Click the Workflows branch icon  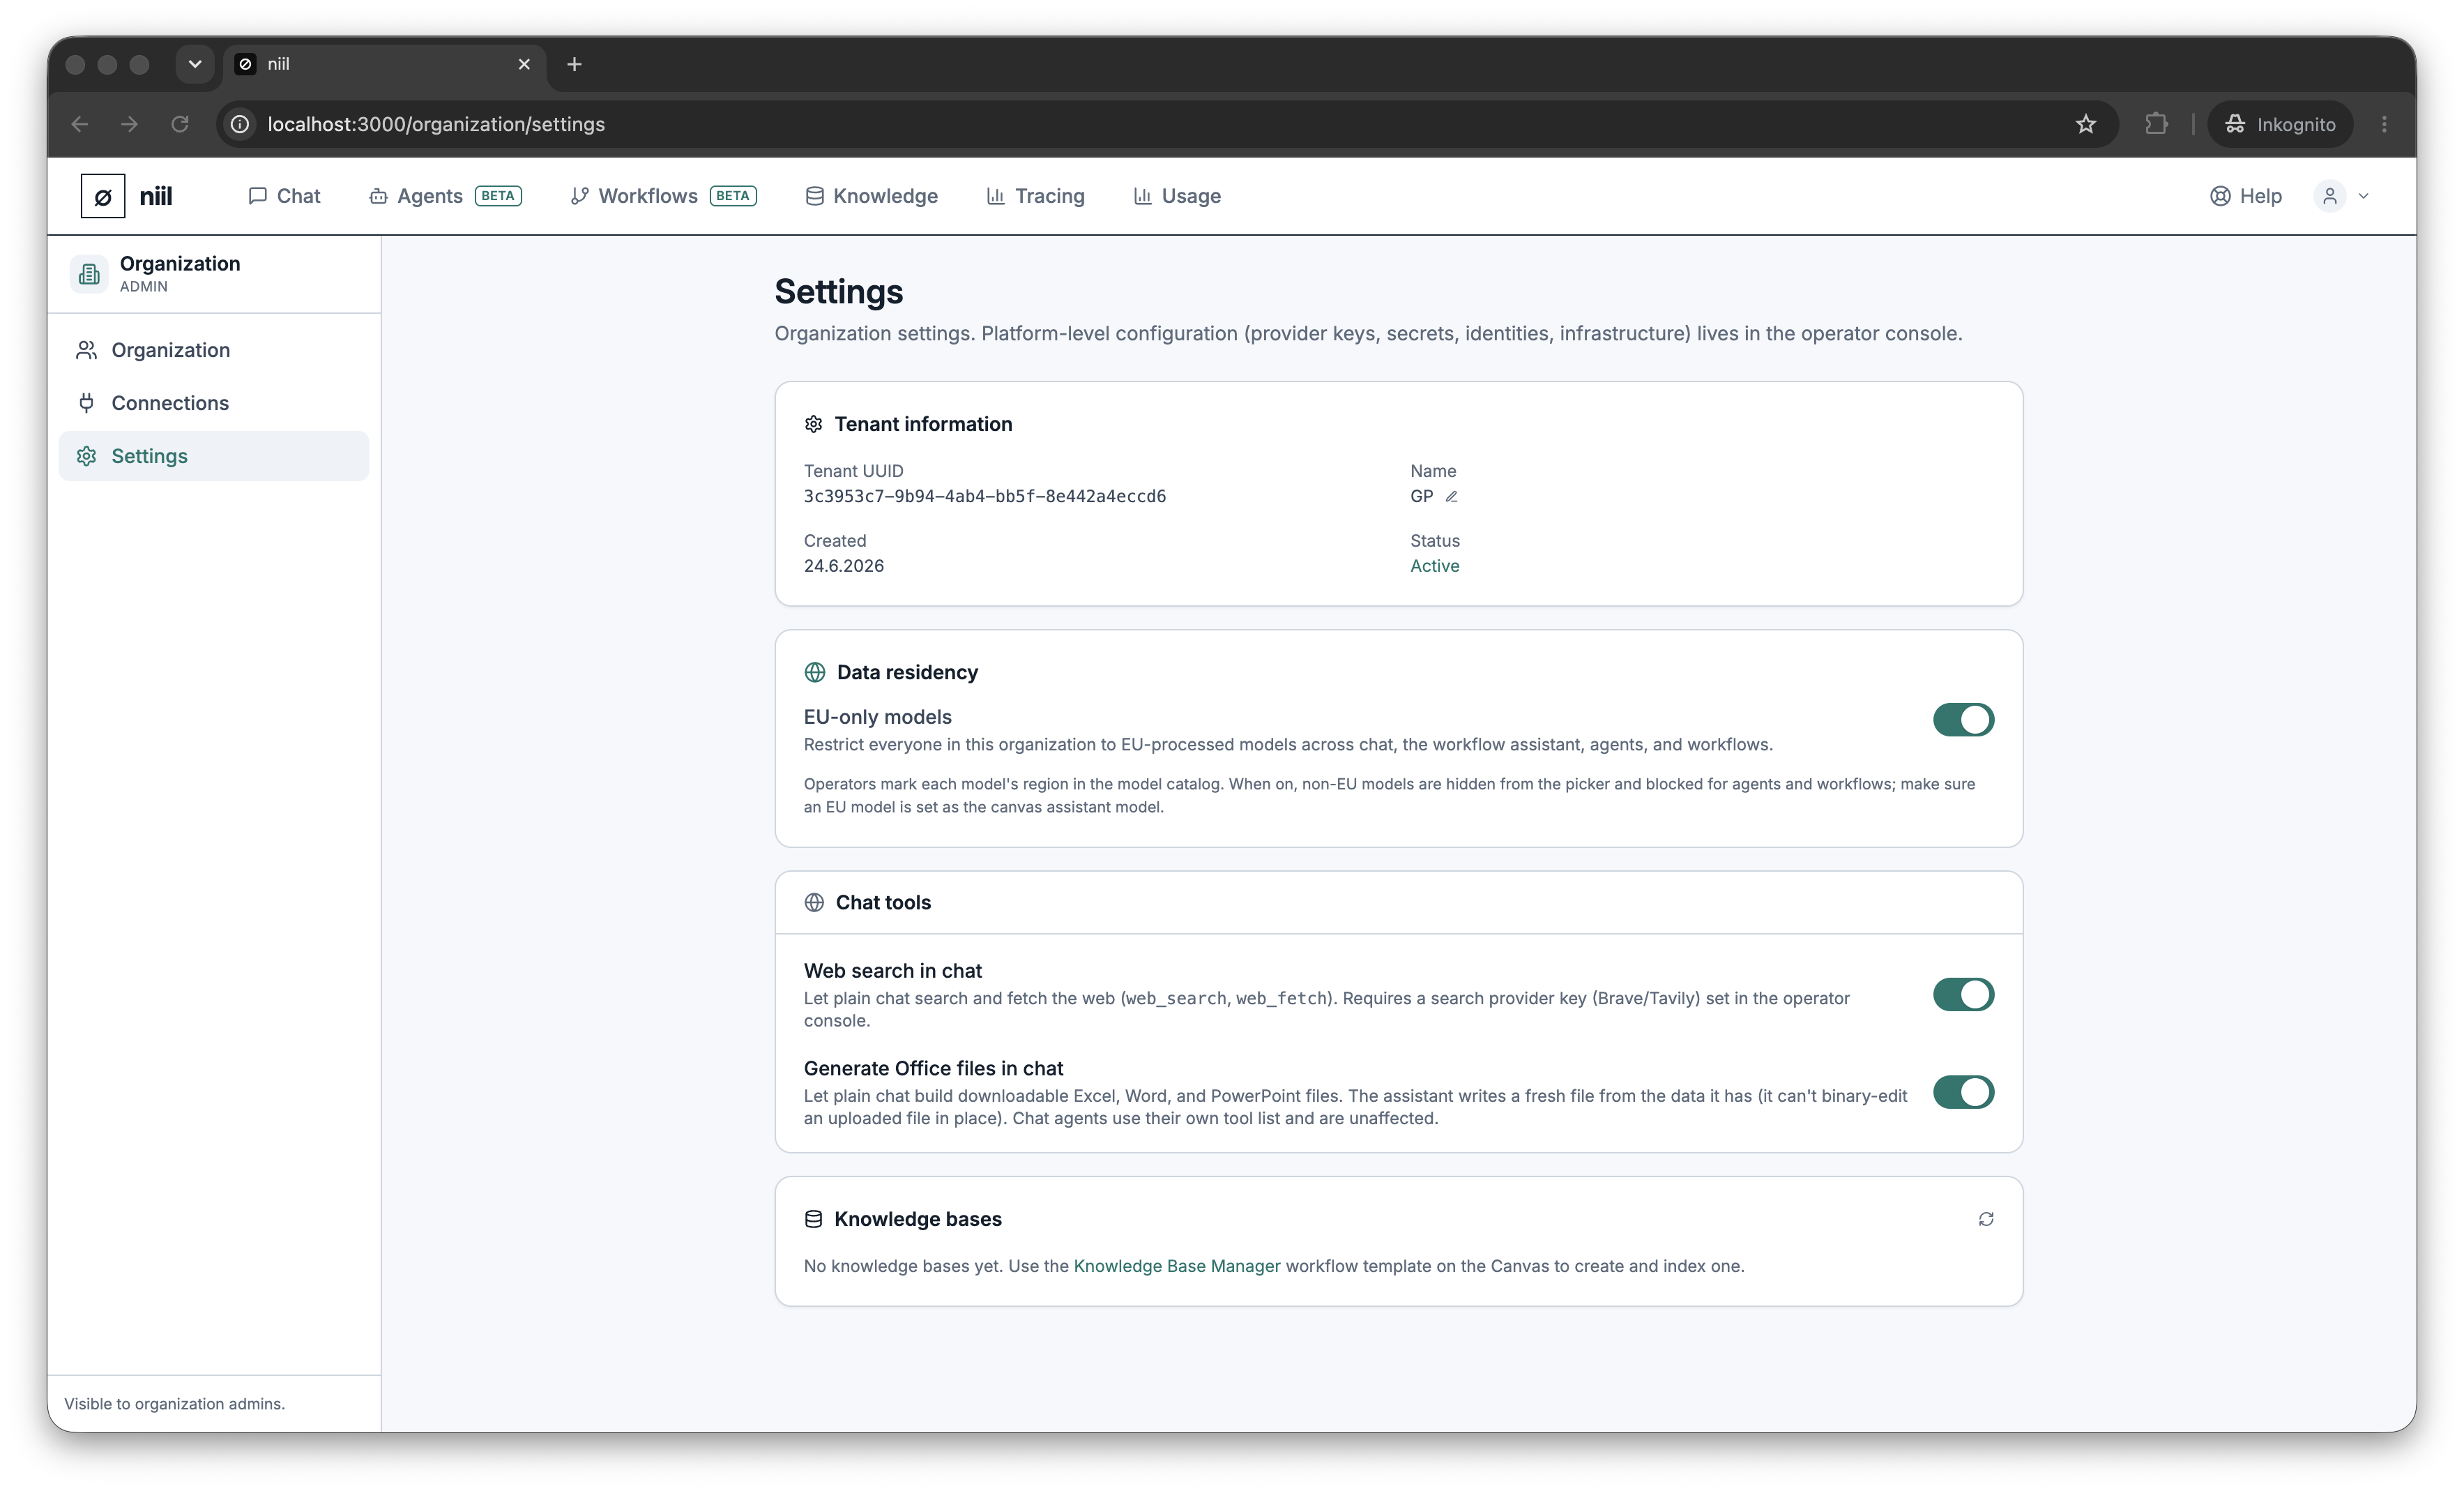[579, 196]
